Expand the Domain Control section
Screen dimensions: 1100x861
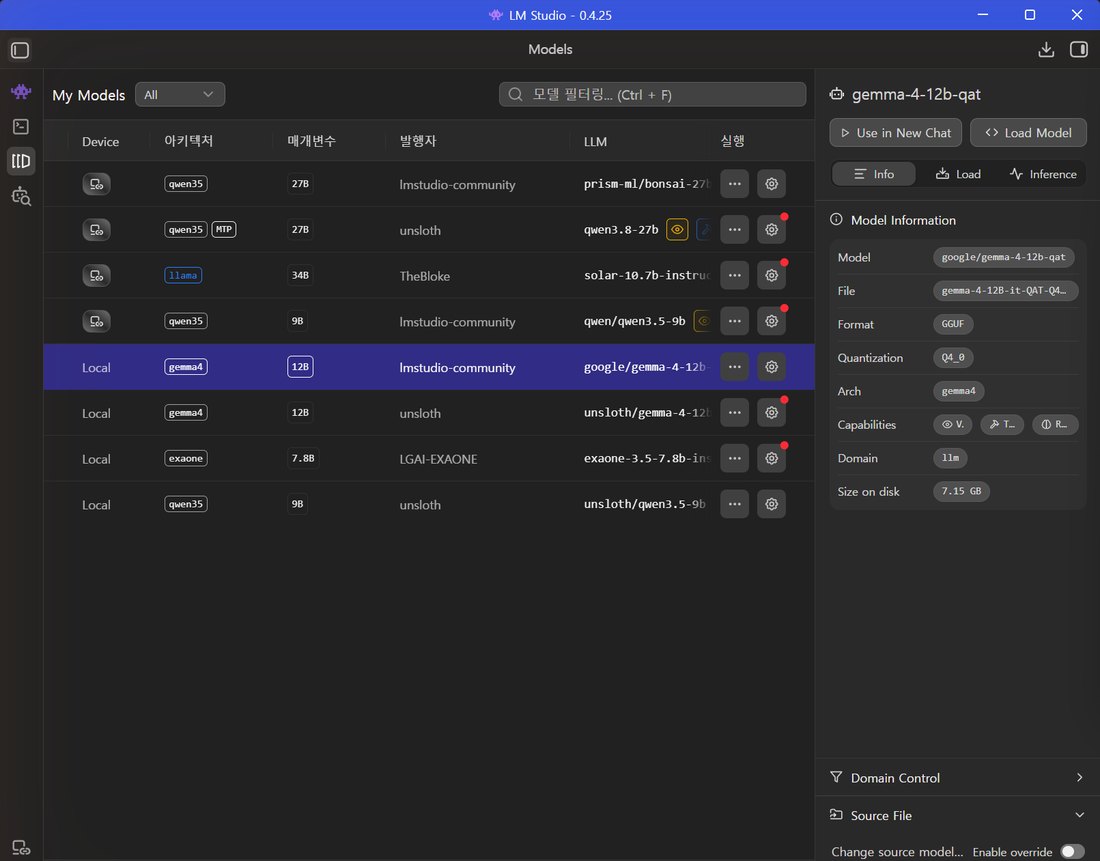click(x=957, y=777)
